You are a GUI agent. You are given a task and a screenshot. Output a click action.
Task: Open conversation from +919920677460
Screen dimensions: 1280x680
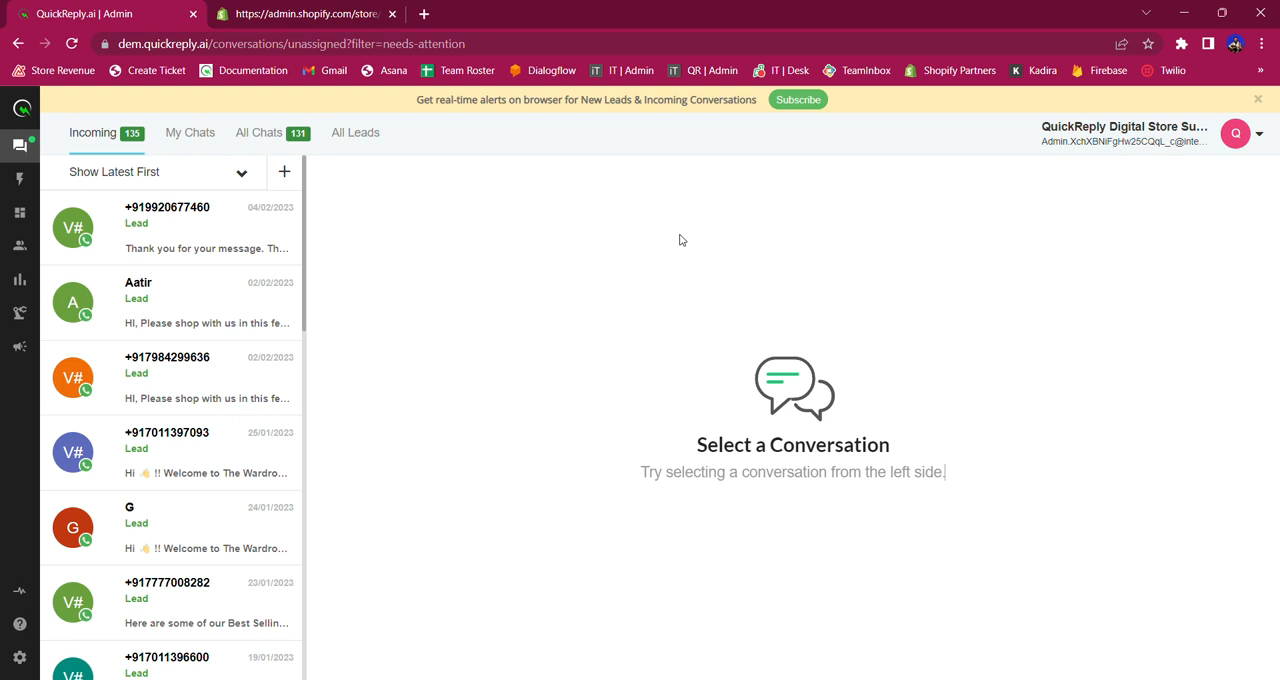(x=170, y=228)
